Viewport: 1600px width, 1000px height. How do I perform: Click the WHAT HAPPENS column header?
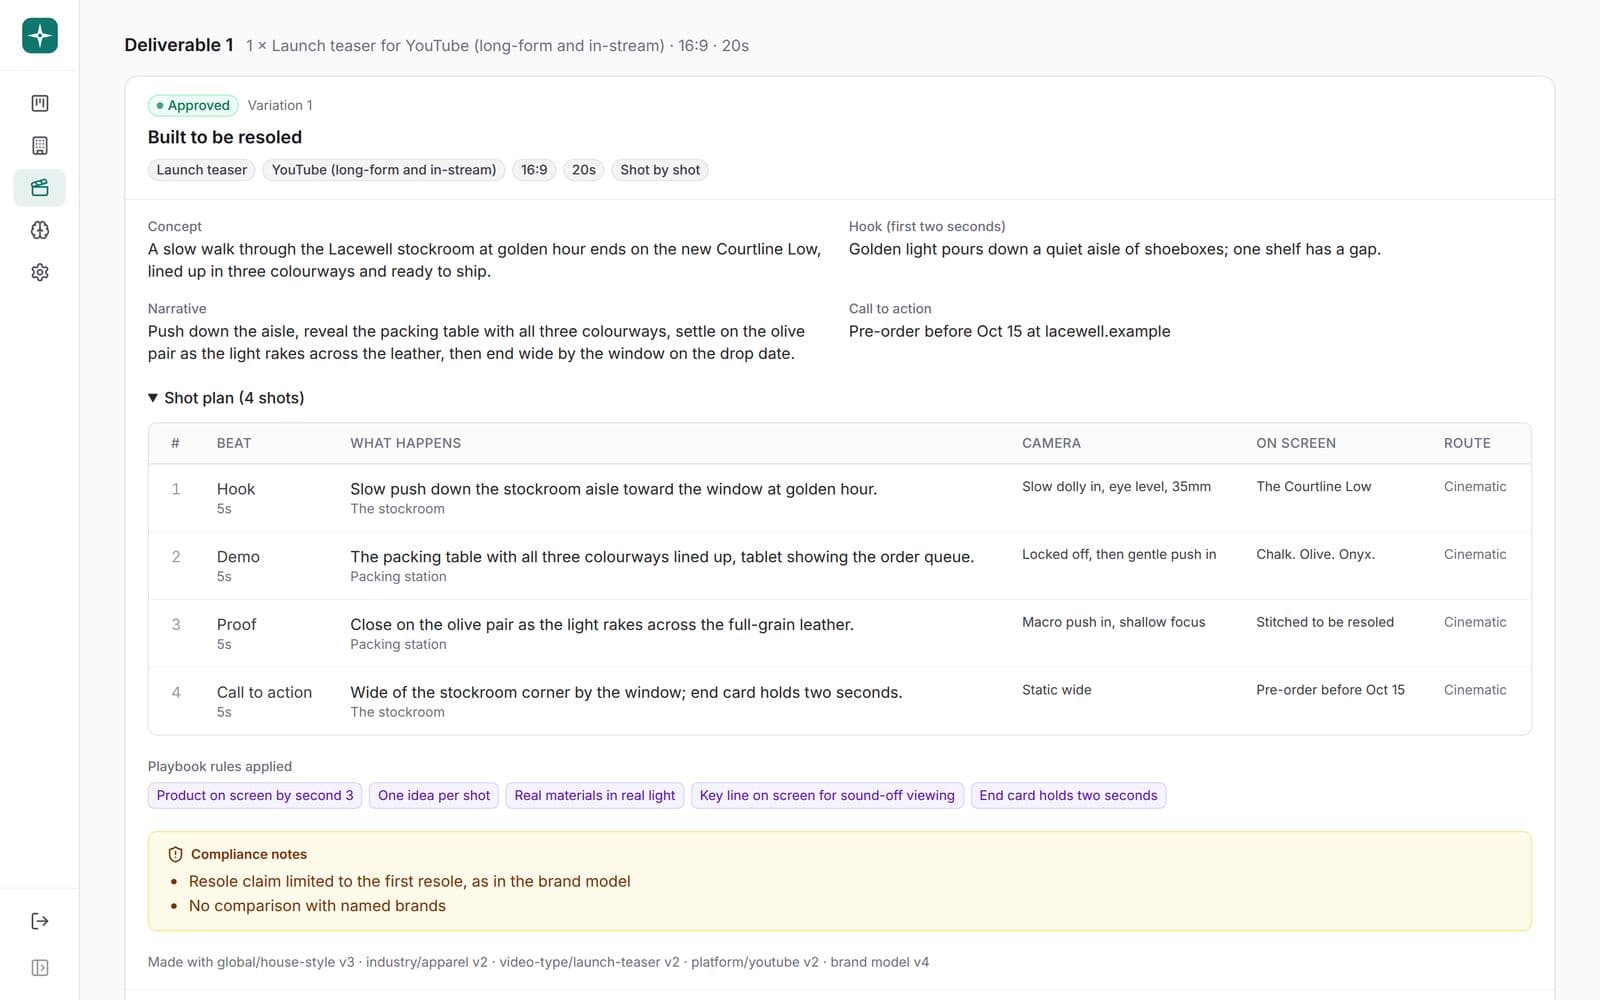405,443
